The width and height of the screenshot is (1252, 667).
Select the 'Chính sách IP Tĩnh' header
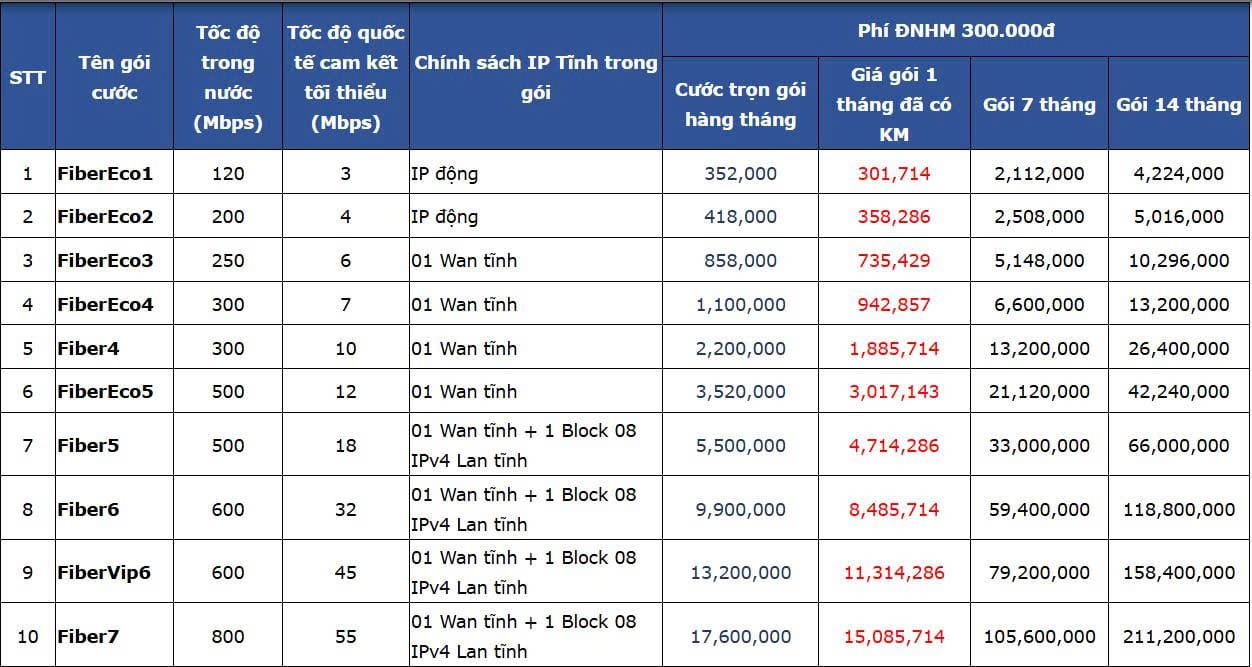[x=535, y=77]
